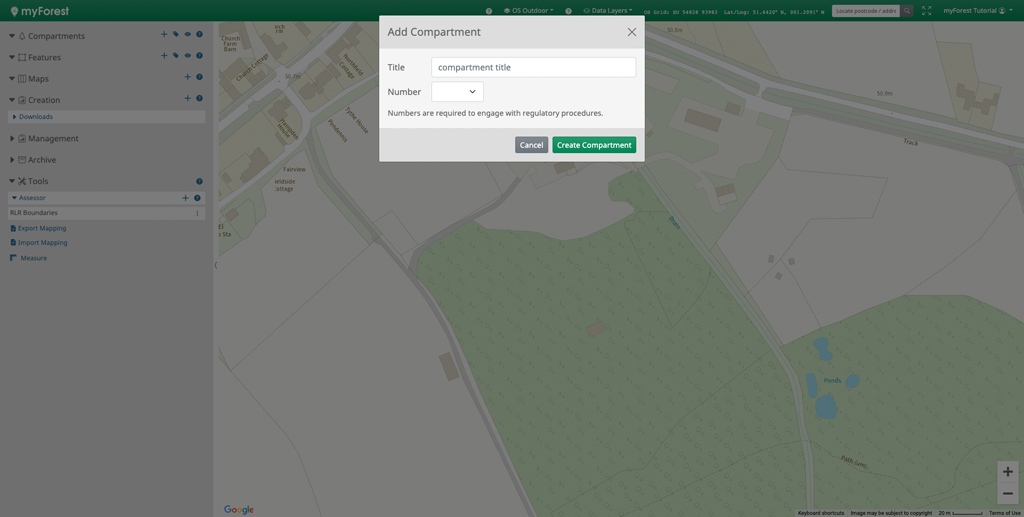Screen dimensions: 1024x517
Task: Cancel the Add Compartment dialog
Action: 531,145
